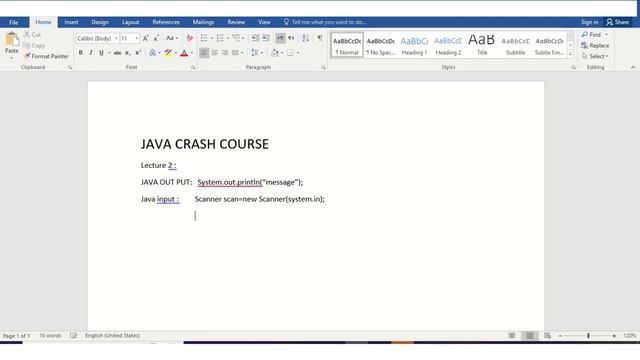Click the Paste clipboard icon
The image size is (640, 360).
pyautogui.click(x=12, y=40)
